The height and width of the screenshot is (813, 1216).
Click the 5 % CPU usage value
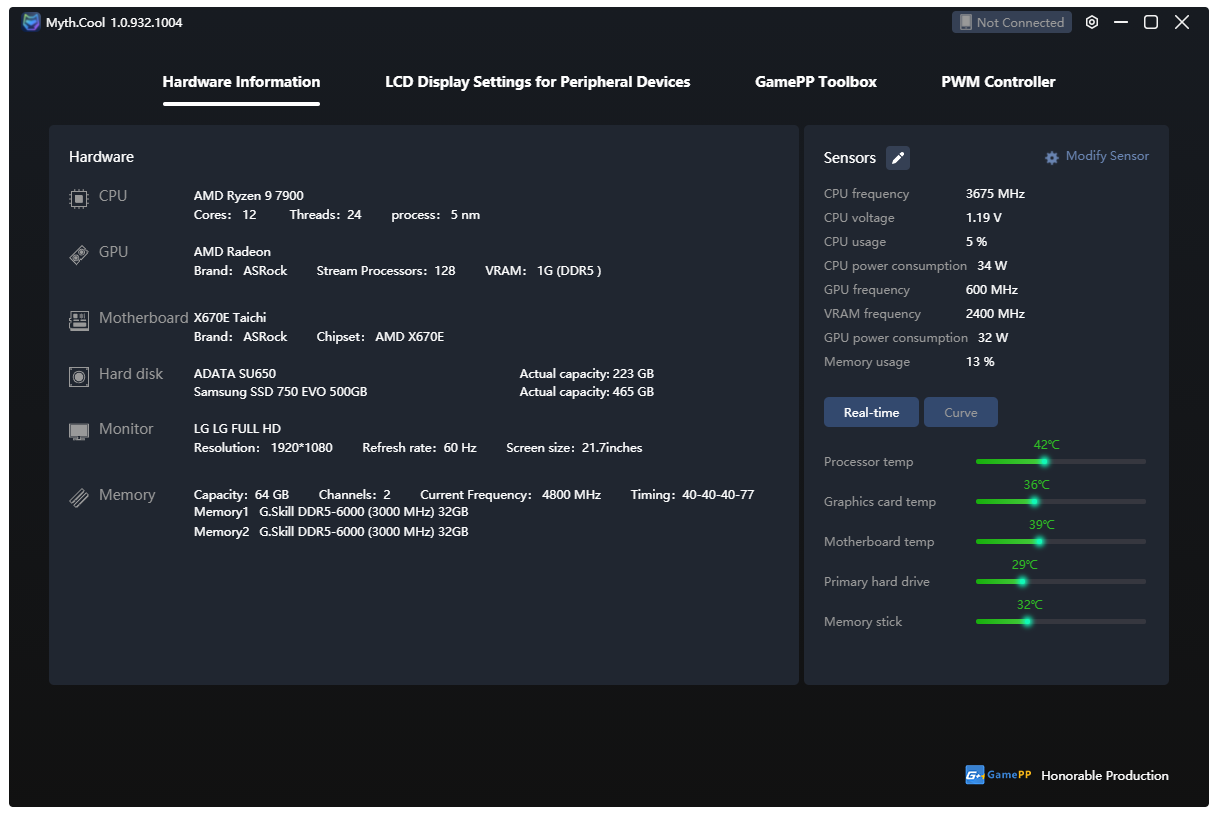tap(976, 242)
